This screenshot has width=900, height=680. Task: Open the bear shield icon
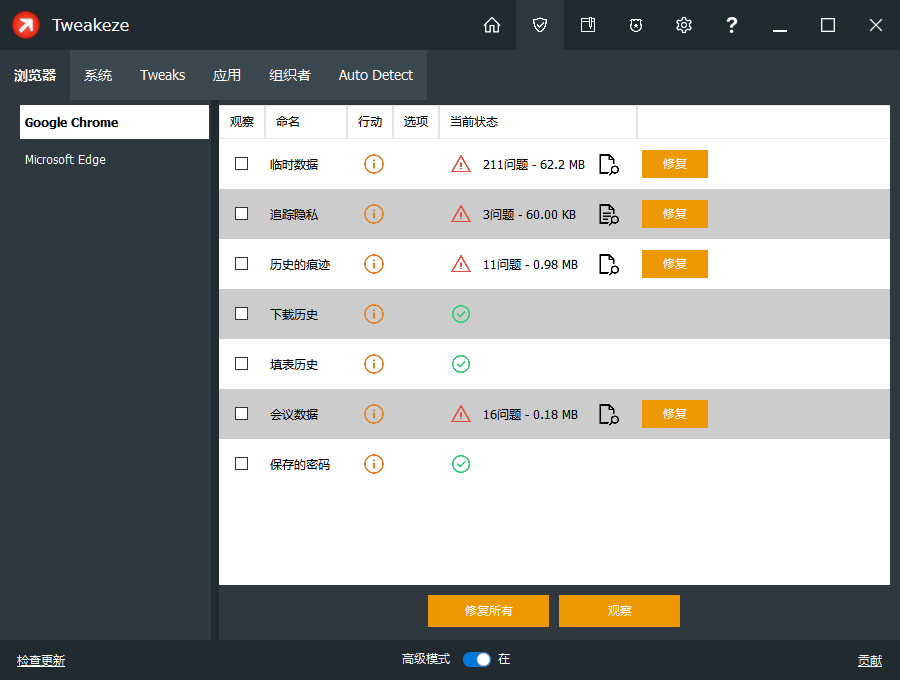tap(635, 25)
